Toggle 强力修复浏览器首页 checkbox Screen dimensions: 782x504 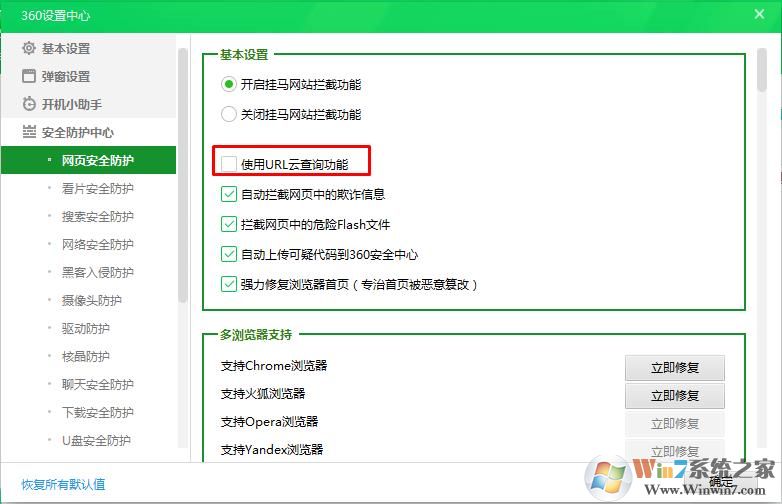point(228,284)
